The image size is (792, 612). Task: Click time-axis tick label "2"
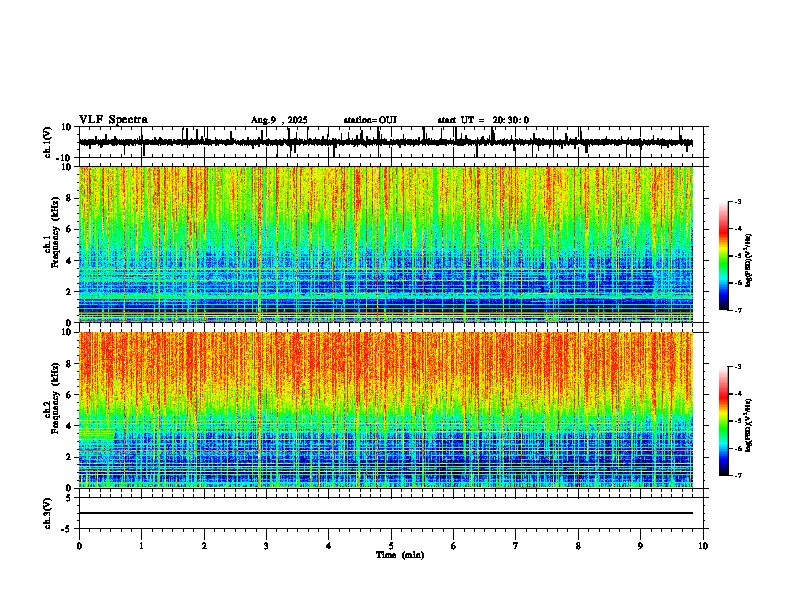point(204,546)
